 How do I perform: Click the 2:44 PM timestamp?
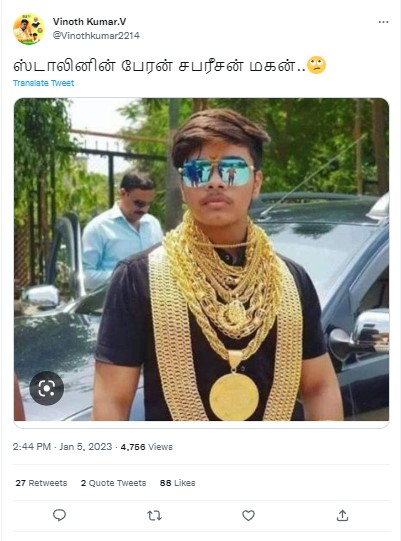pyautogui.click(x=32, y=447)
